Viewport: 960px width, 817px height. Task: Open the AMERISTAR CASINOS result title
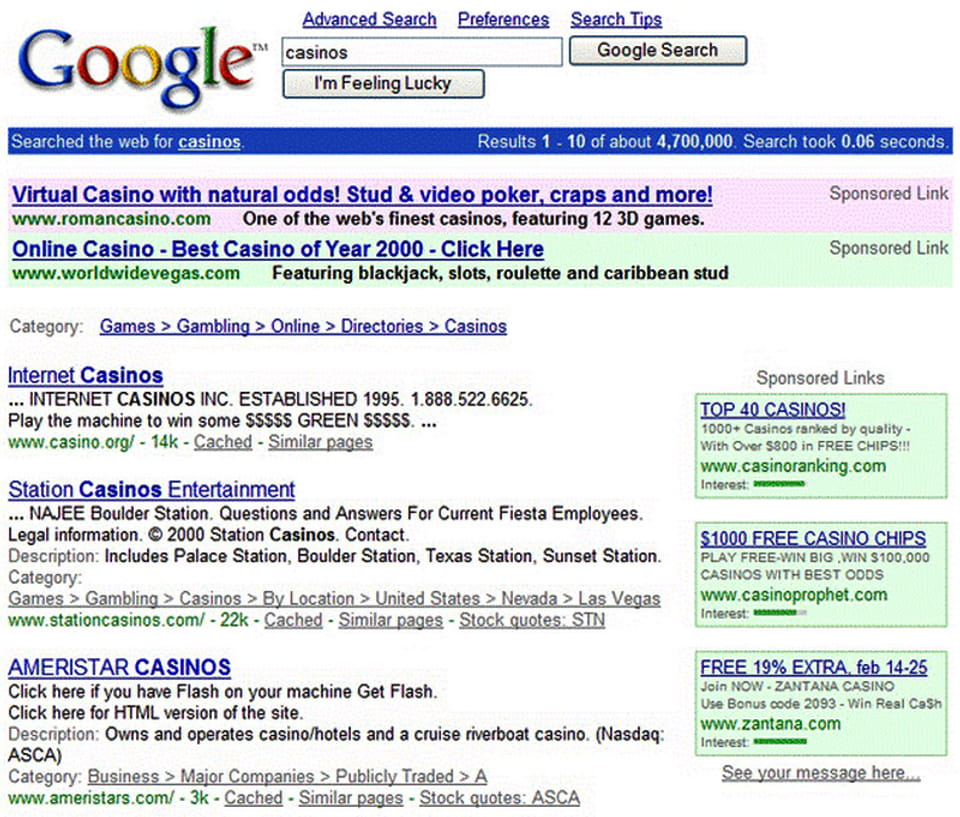pos(119,667)
